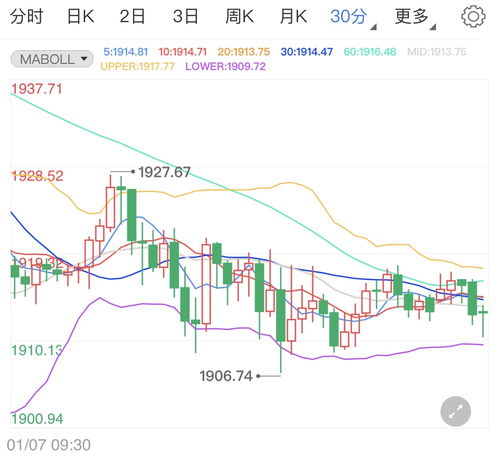Expand chart to fullscreen with arrows icon
Screen dimensions: 499x464
pos(455,411)
